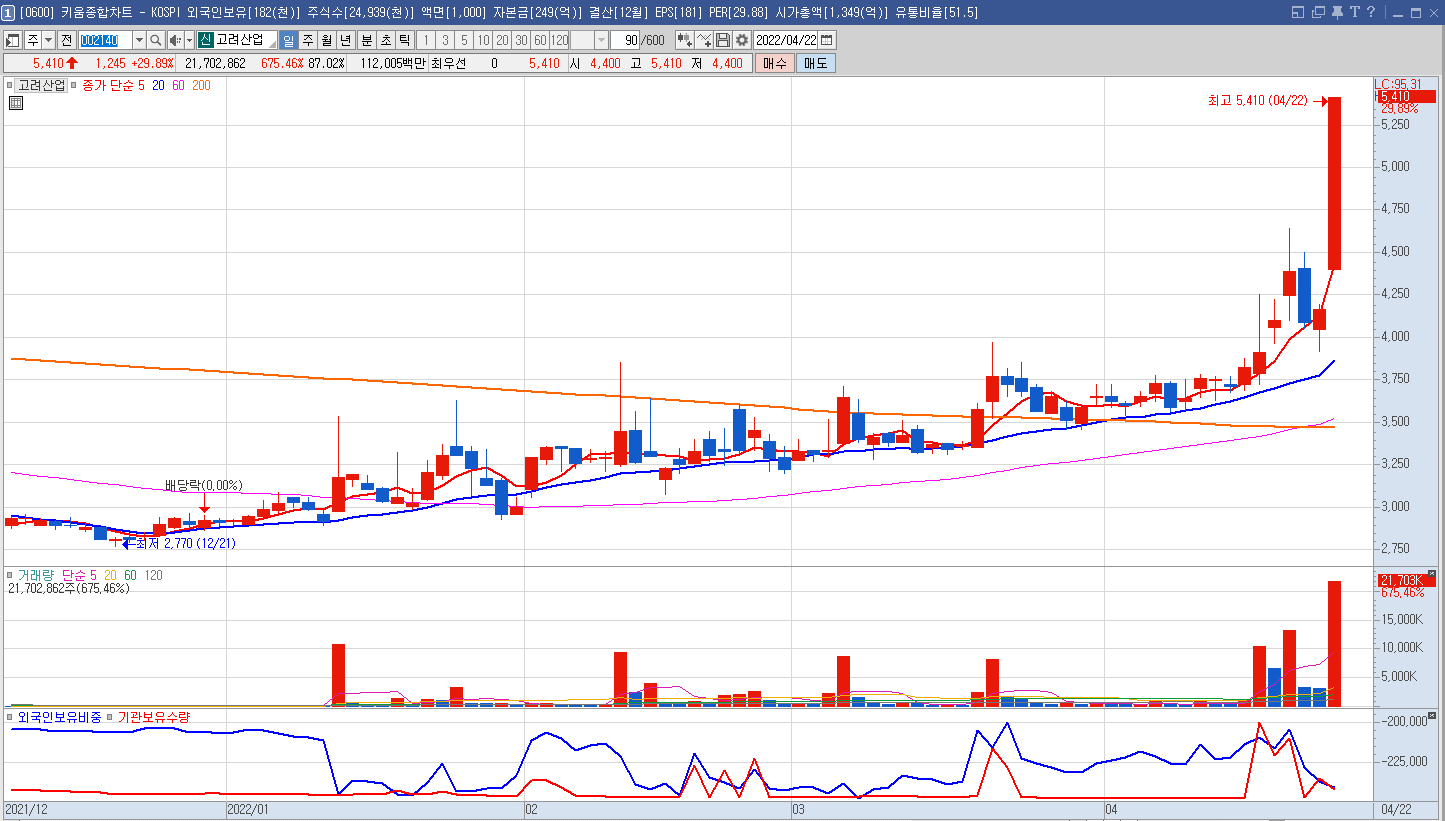Click the stock code input 002140

pyautogui.click(x=105, y=40)
